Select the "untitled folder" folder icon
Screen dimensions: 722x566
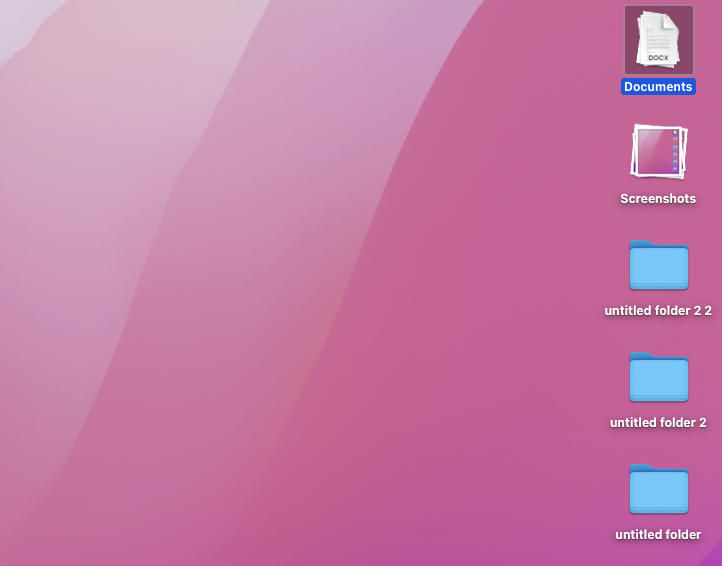coord(658,489)
